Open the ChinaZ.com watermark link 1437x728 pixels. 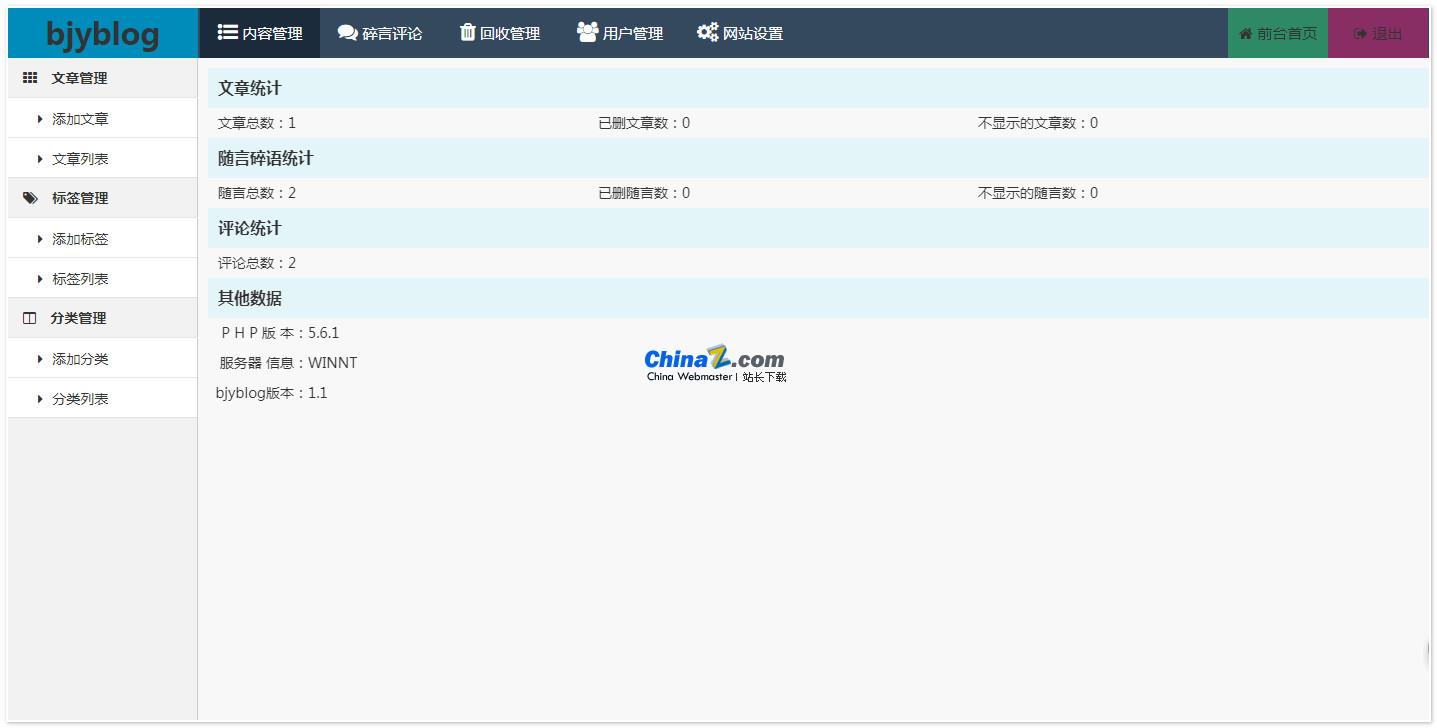(715, 362)
